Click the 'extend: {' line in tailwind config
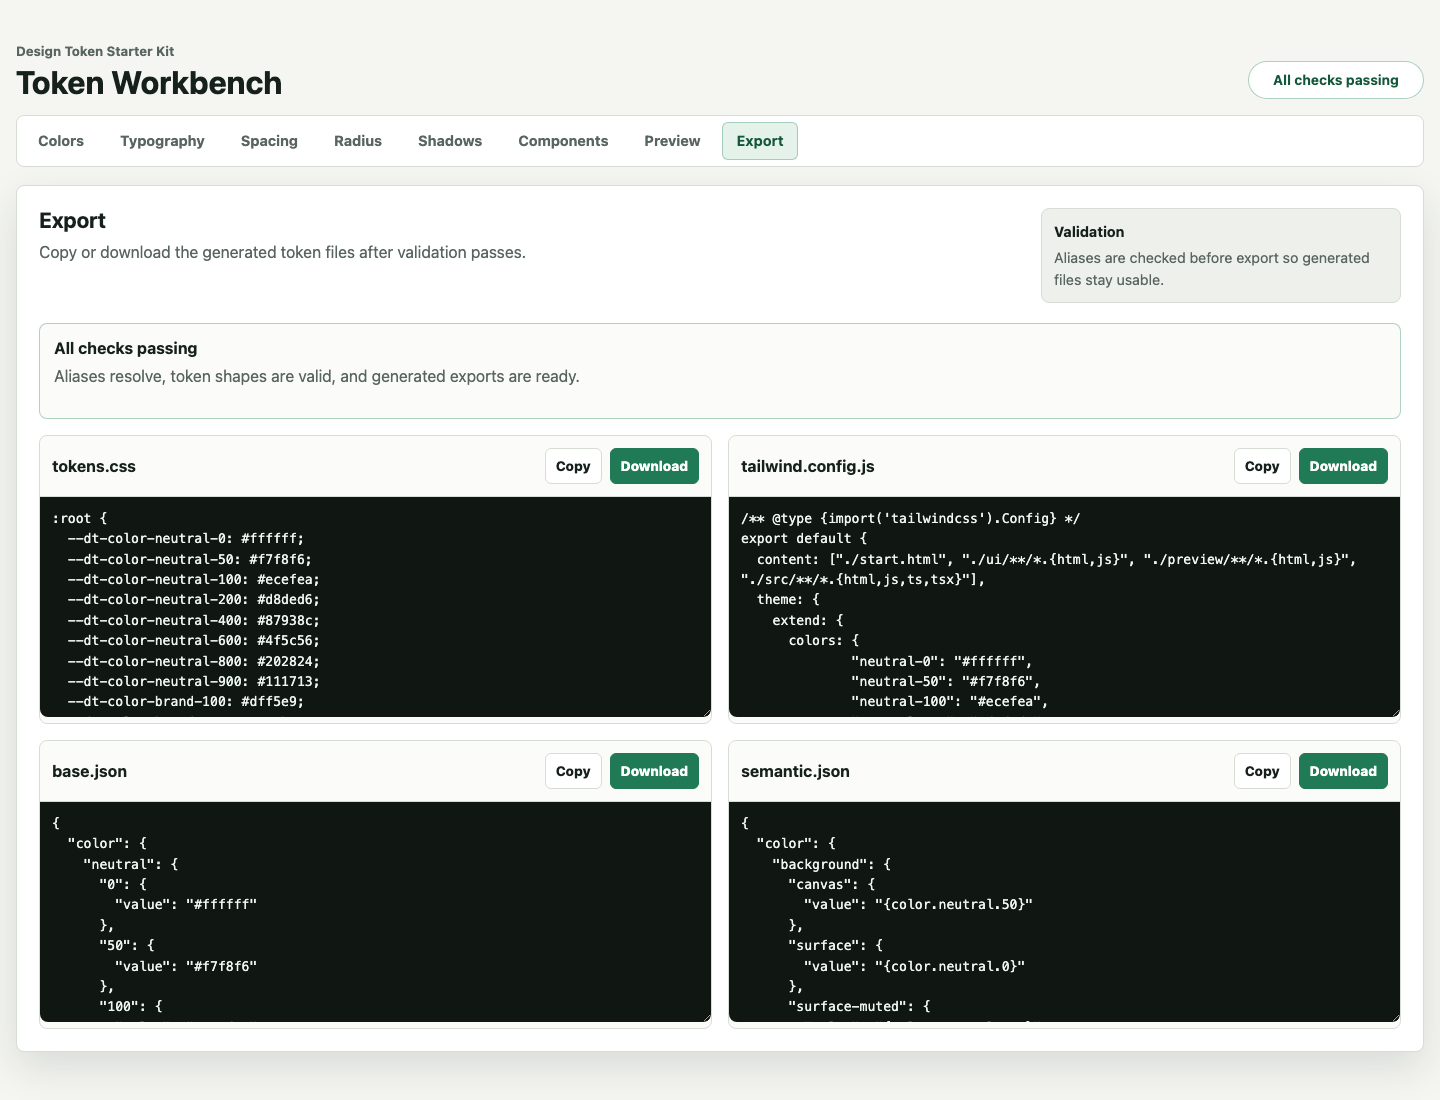 pos(808,620)
